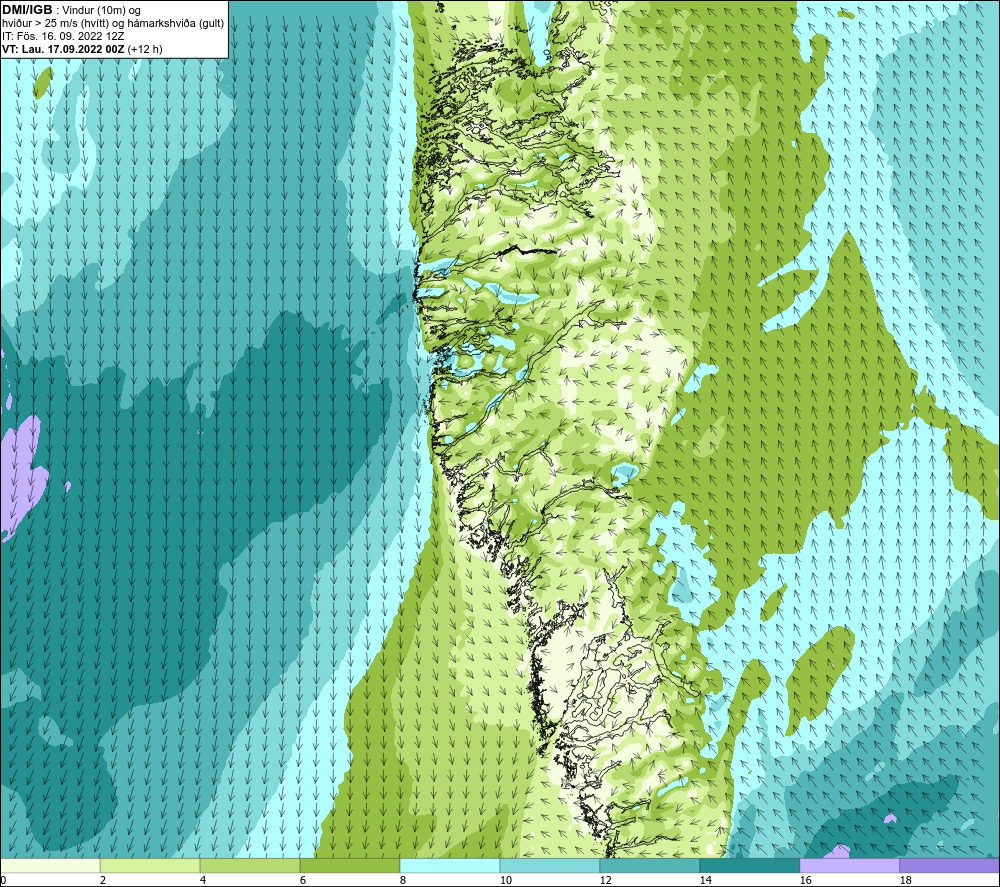Click the olive green 6–8 m/s legend swatch
Screen dimensions: 1000x887
[350, 866]
